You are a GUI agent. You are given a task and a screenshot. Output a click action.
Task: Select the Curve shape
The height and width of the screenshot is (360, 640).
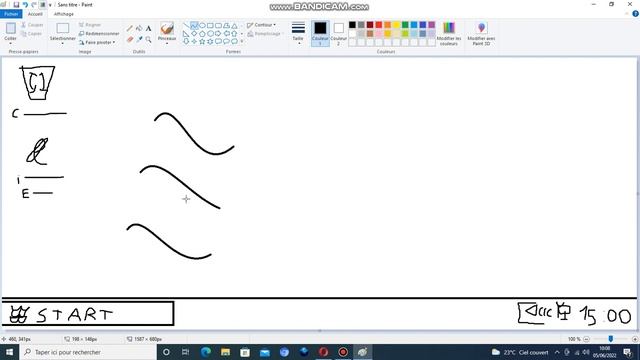(x=194, y=25)
